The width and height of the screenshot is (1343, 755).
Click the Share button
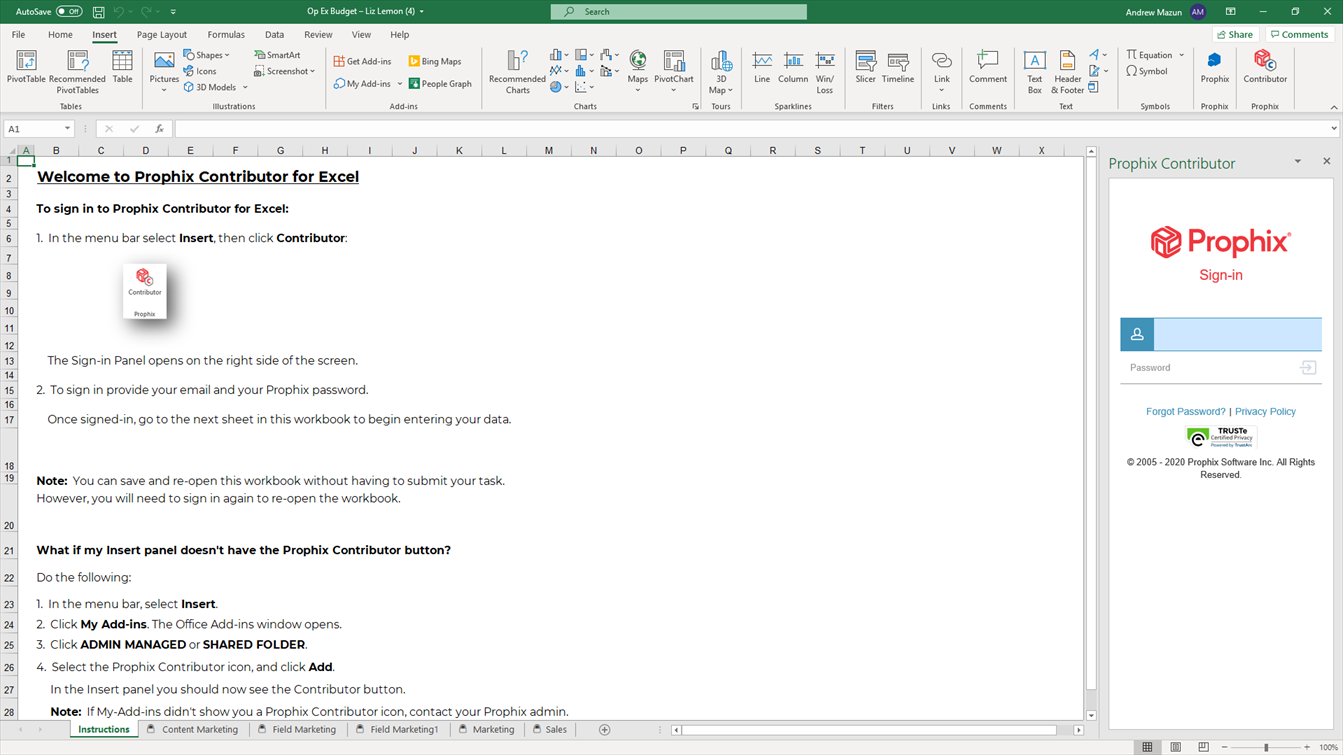click(x=1235, y=34)
